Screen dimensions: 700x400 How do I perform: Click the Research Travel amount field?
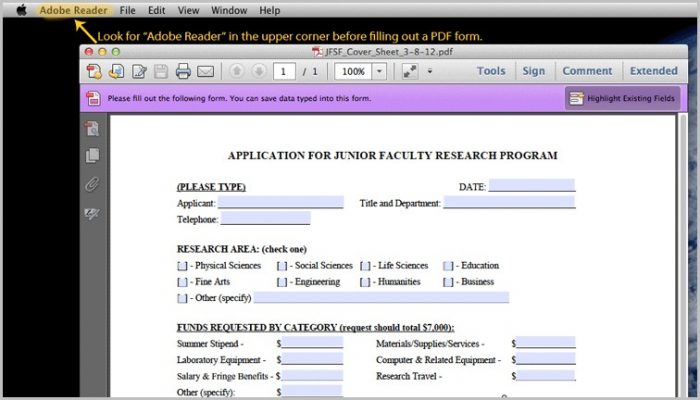point(546,375)
